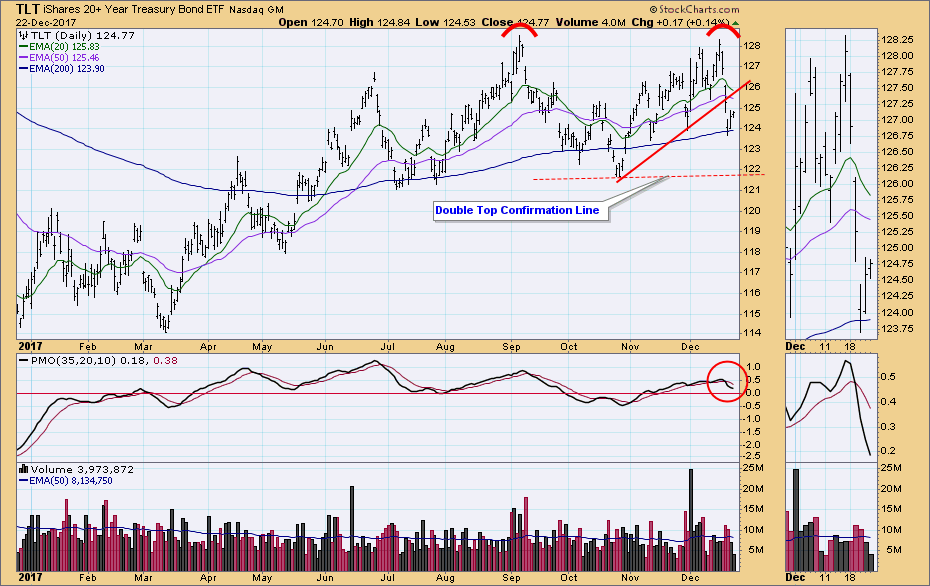The height and width of the screenshot is (586, 930).
Task: Select the purple EMA(50) 125.46 legend swatch
Action: click(24, 58)
